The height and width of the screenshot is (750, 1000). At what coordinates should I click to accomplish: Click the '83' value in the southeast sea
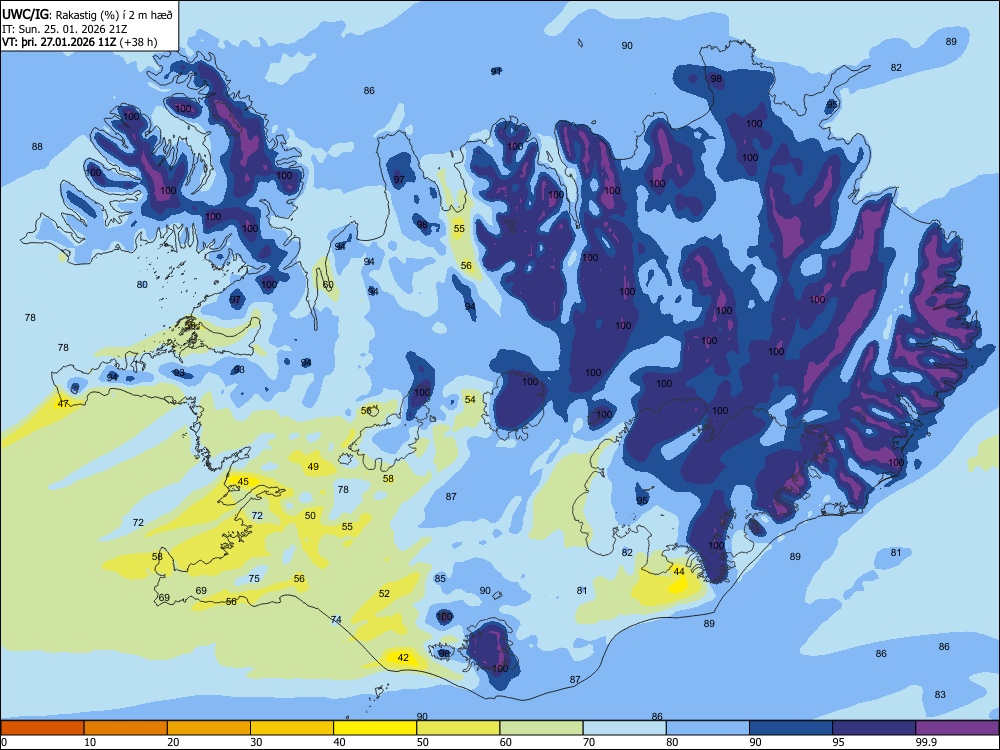[x=940, y=695]
